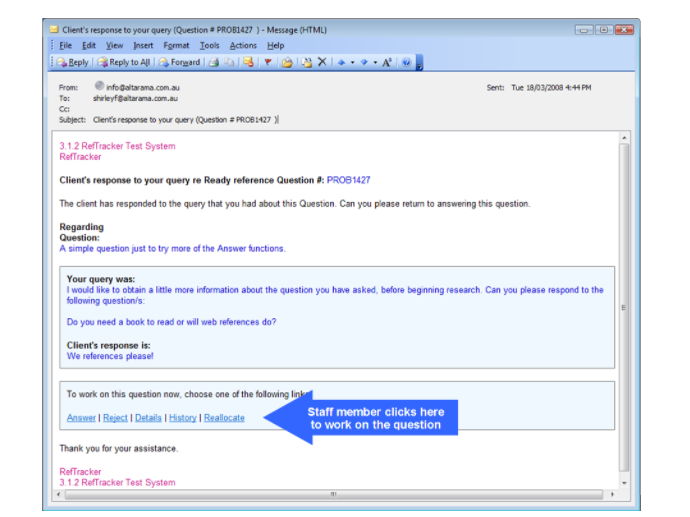This screenshot has height=517, width=690.
Task: Click the create rule icon beside Delete
Action: (307, 62)
